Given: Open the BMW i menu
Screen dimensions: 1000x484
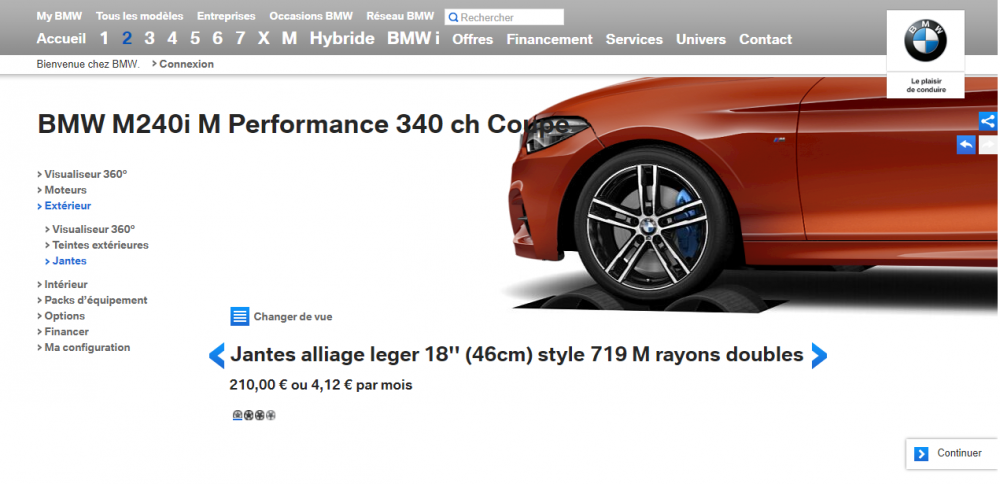Looking at the screenshot, I should pyautogui.click(x=413, y=39).
